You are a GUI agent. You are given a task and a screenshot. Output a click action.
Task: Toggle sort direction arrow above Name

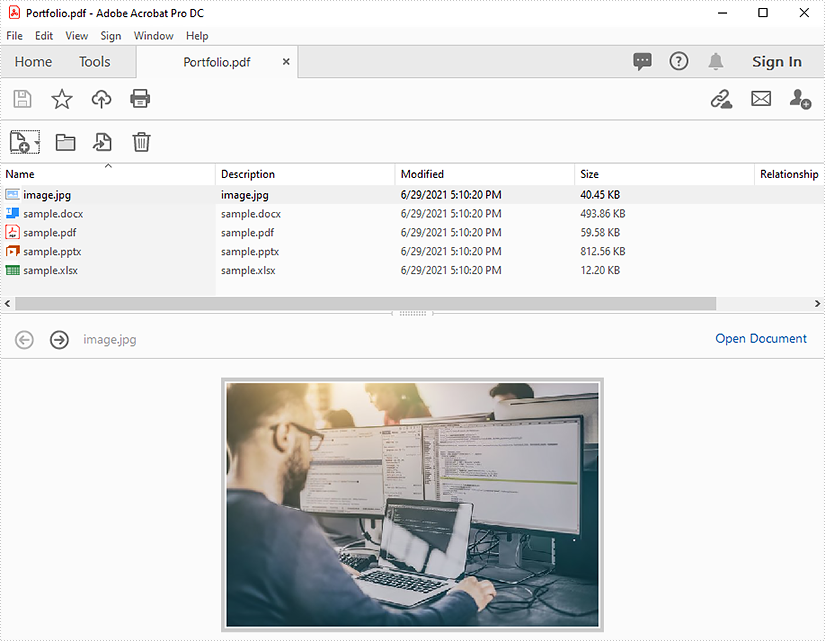(x=108, y=166)
